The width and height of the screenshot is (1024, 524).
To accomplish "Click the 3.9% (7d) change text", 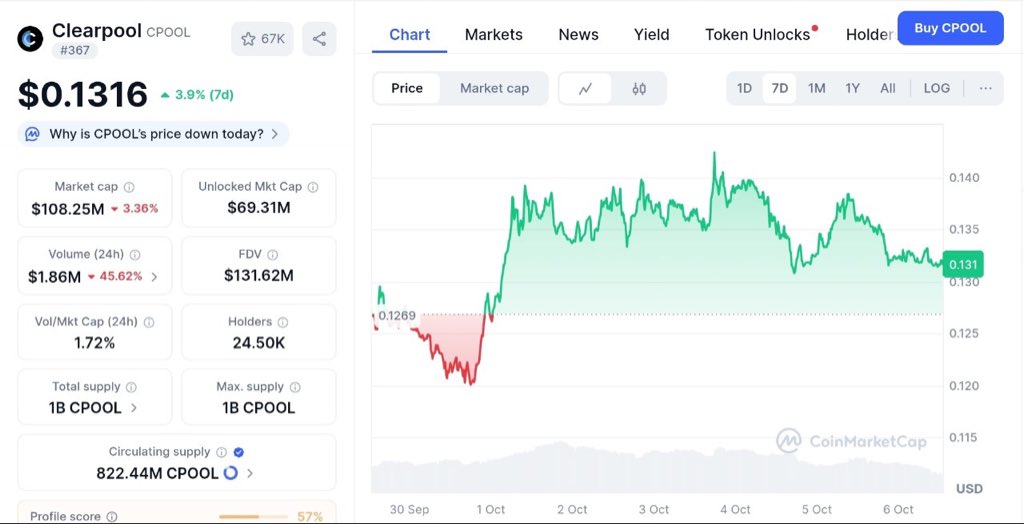I will (204, 95).
